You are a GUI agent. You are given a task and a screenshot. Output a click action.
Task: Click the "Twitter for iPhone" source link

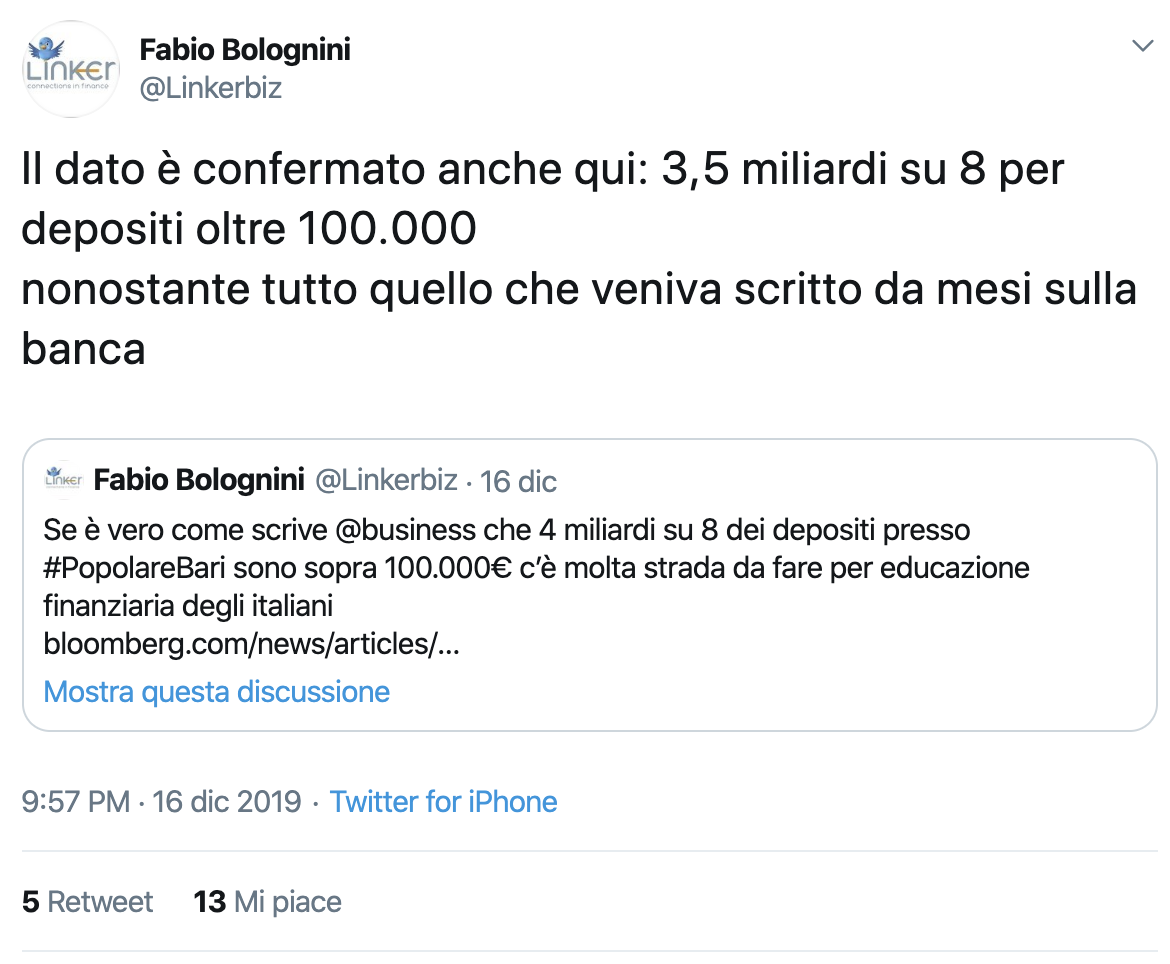[x=443, y=801]
